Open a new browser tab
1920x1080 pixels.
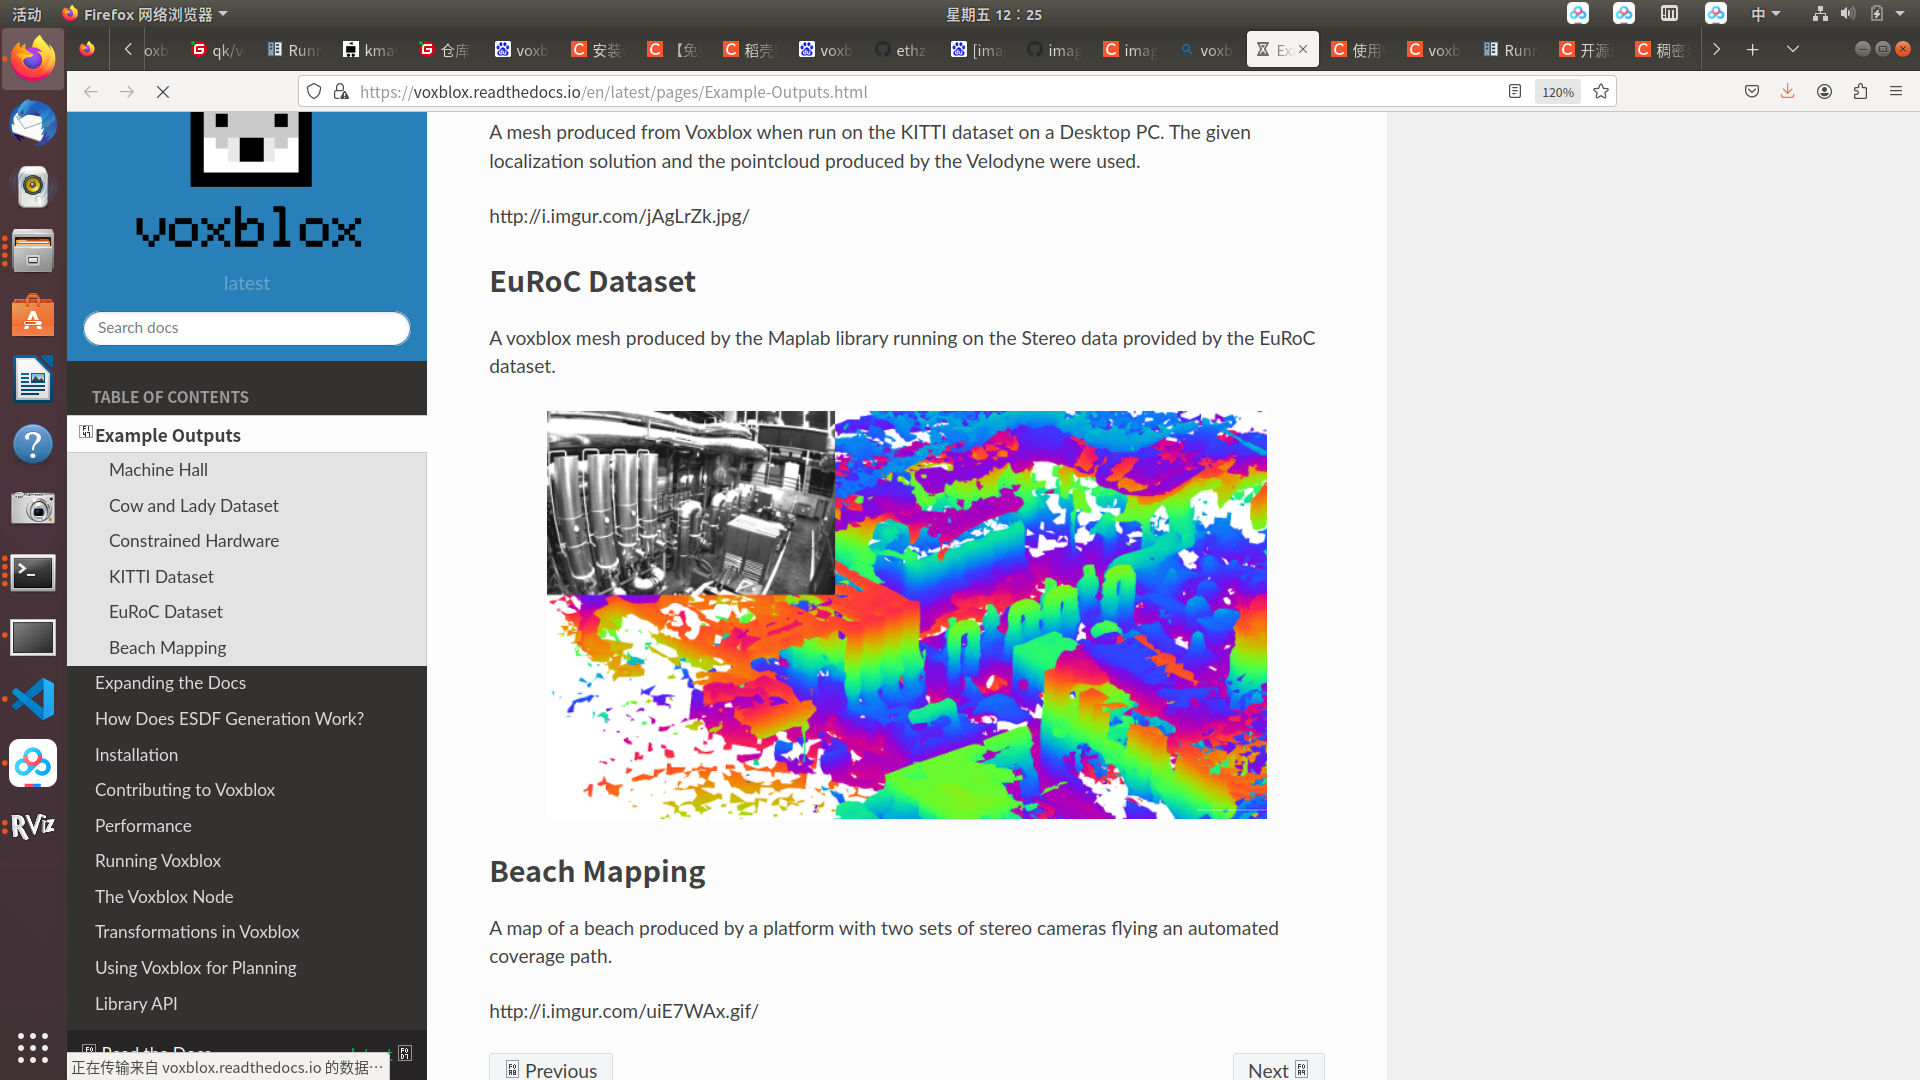pos(1753,49)
